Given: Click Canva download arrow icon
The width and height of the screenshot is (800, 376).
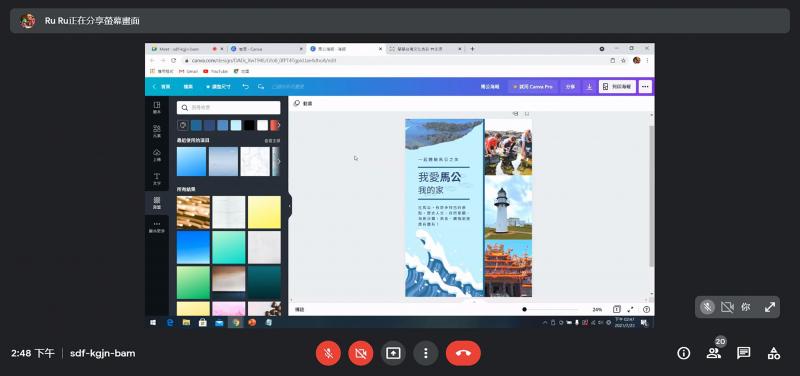Looking at the screenshot, I should click(589, 87).
